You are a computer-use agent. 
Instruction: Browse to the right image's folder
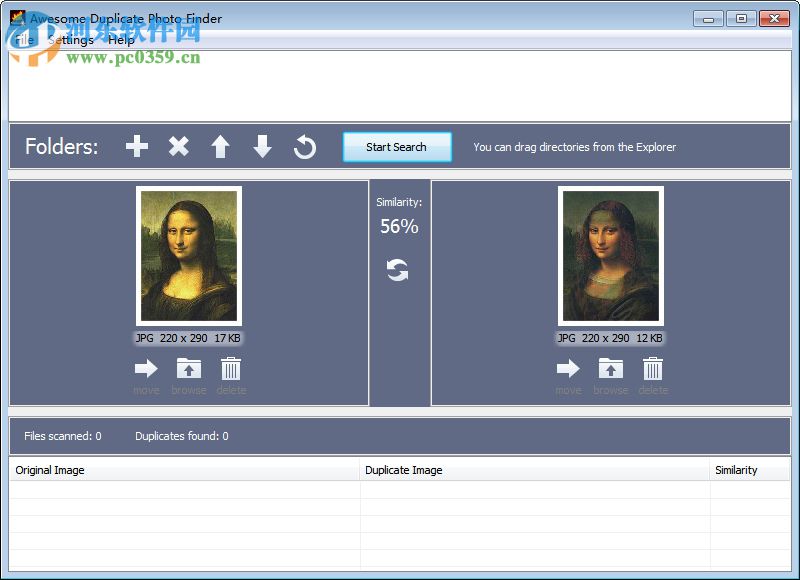tap(611, 368)
